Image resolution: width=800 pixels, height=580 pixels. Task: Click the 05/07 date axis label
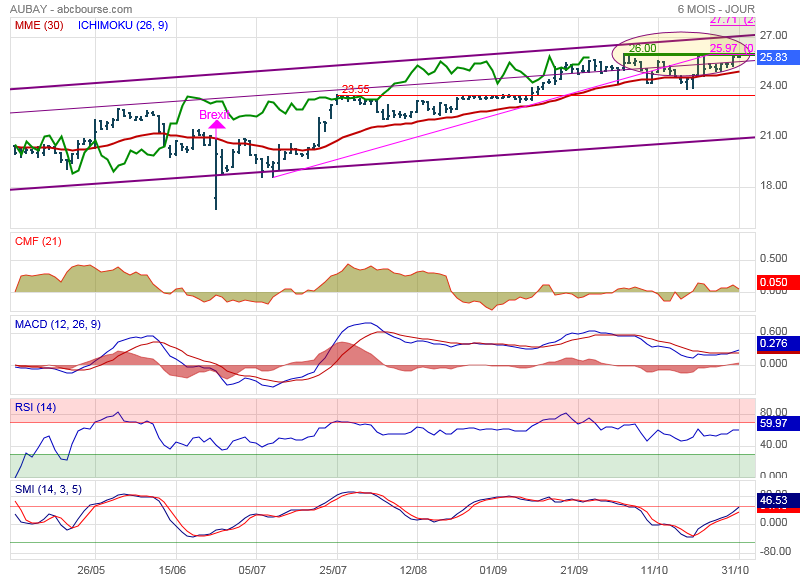pyautogui.click(x=253, y=569)
